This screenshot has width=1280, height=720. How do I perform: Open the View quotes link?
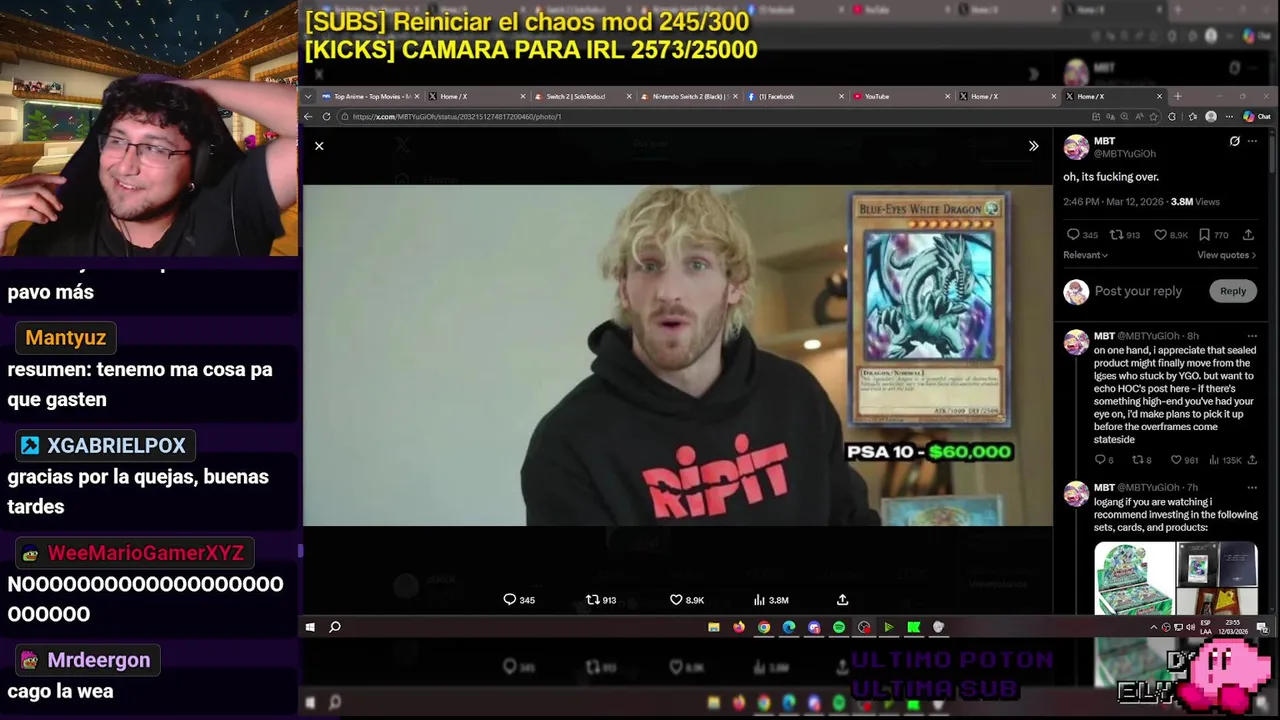[1226, 255]
